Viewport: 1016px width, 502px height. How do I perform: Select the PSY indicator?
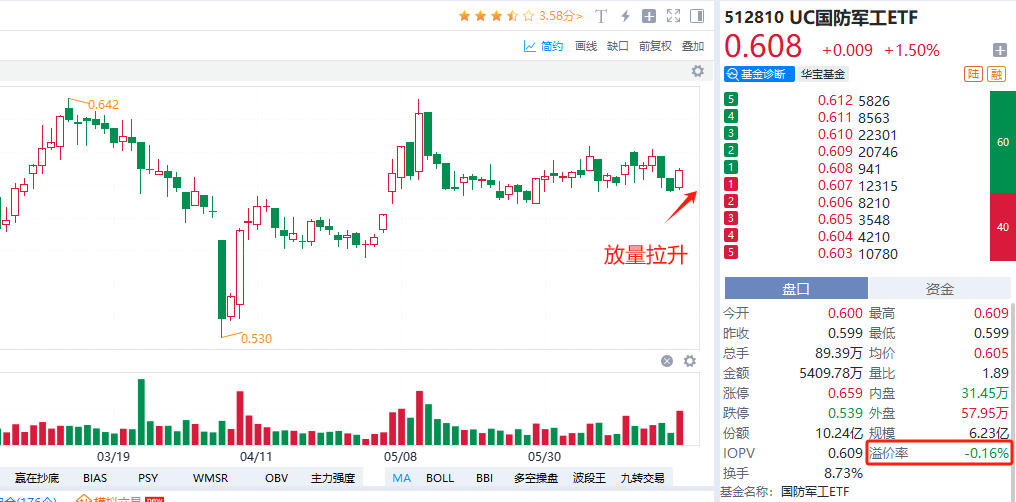tap(148, 479)
